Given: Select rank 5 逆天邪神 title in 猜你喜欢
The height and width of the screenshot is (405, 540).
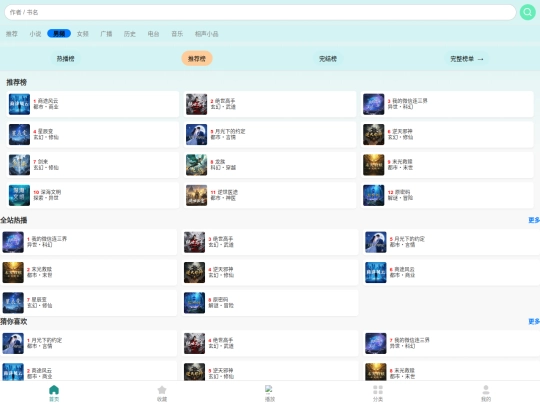Looking at the screenshot, I should [x=223, y=371].
